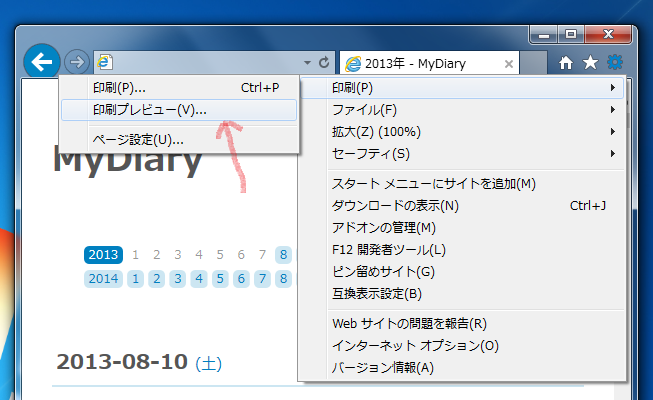Expand the ファイル(F) submenu
Viewport: 653px width, 400px height.
click(364, 110)
